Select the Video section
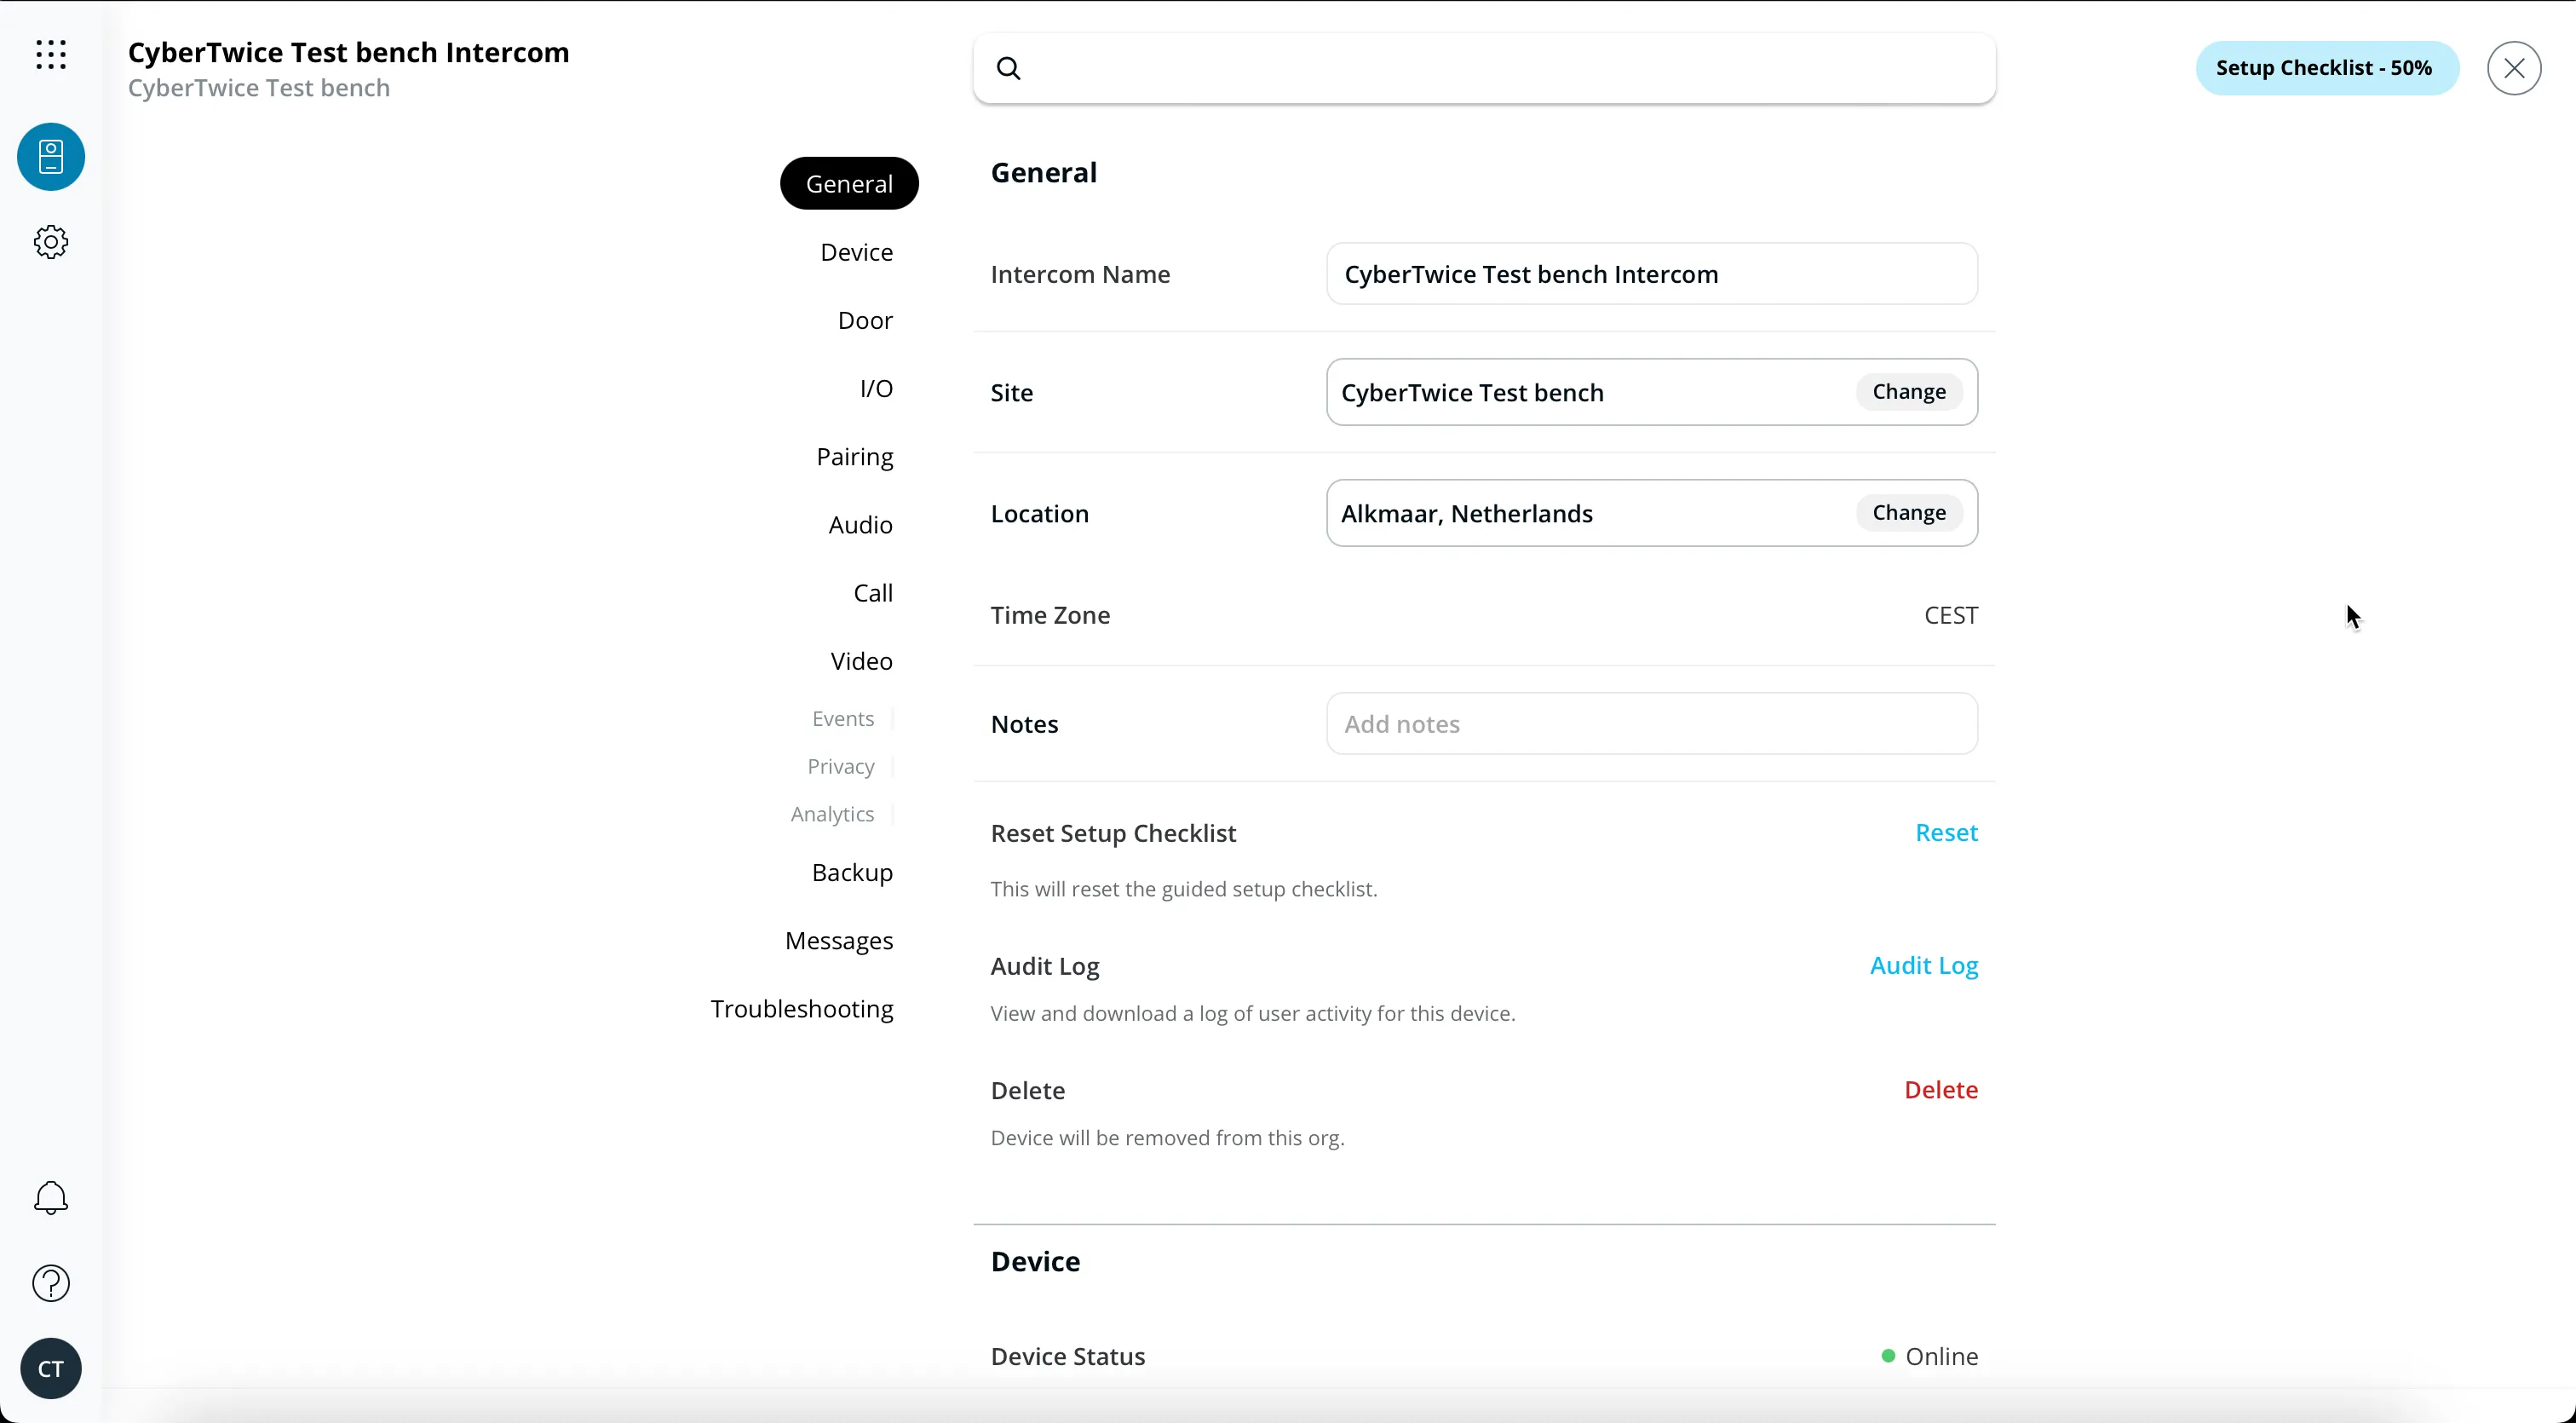 tap(861, 661)
